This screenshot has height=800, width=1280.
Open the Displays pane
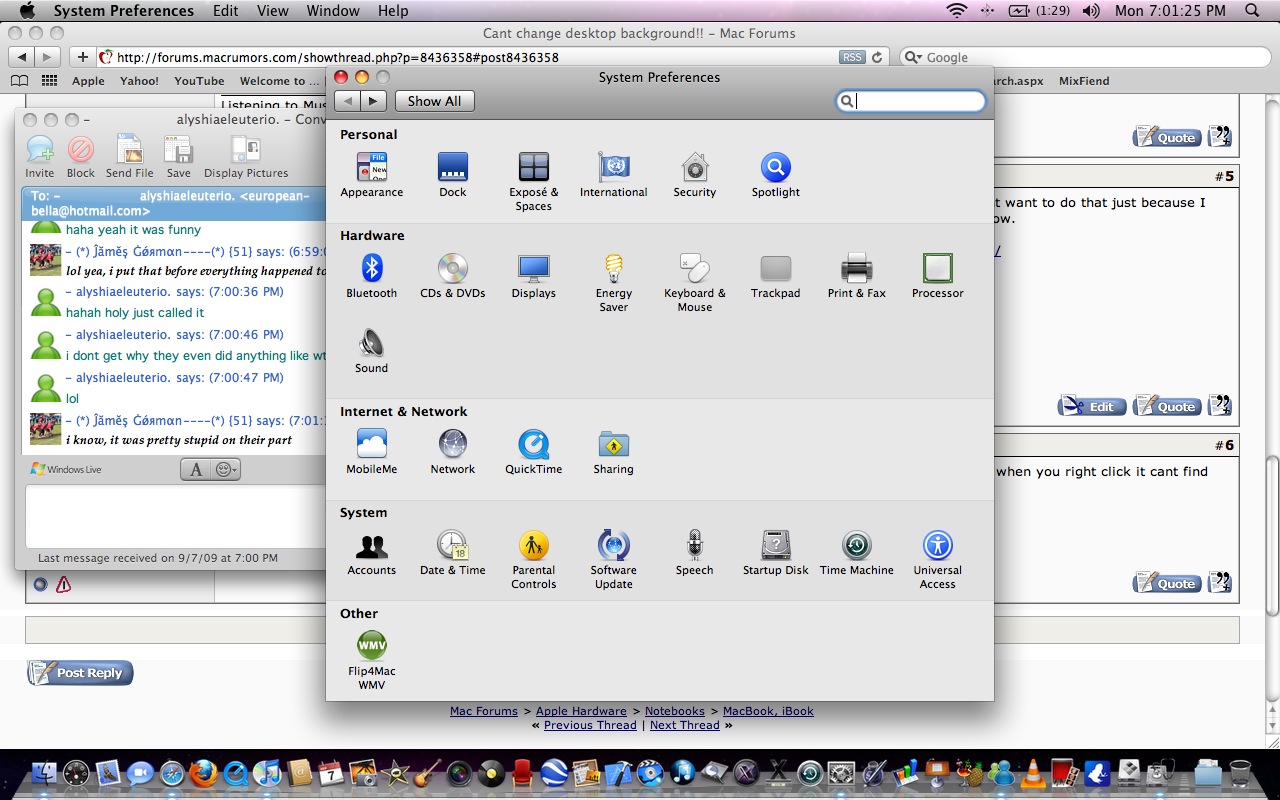(533, 277)
